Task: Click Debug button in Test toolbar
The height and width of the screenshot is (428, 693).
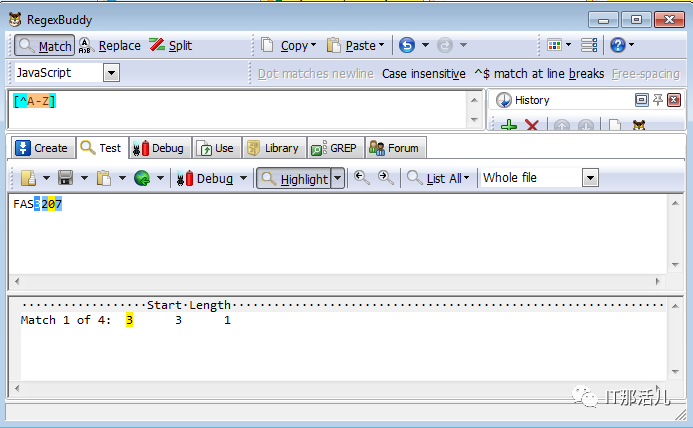Action: click(x=205, y=178)
